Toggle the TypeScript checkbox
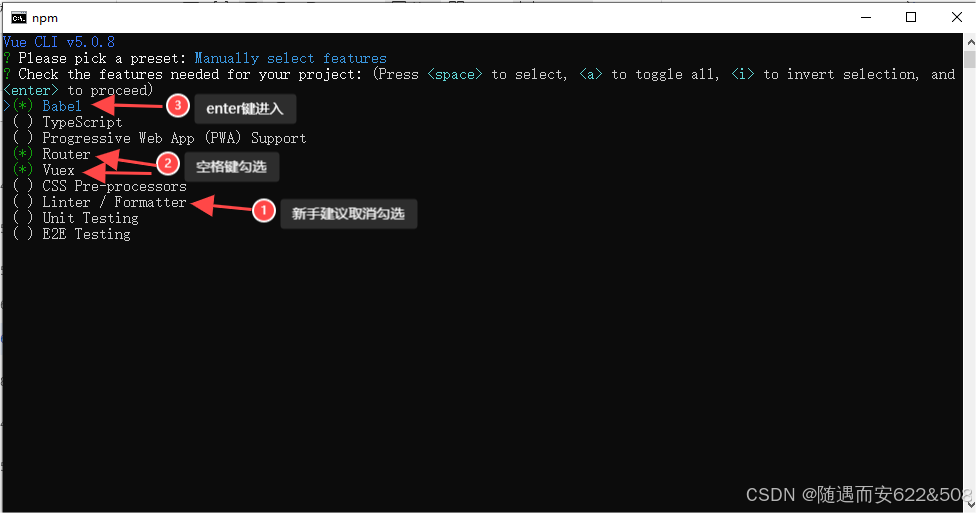 [23, 122]
